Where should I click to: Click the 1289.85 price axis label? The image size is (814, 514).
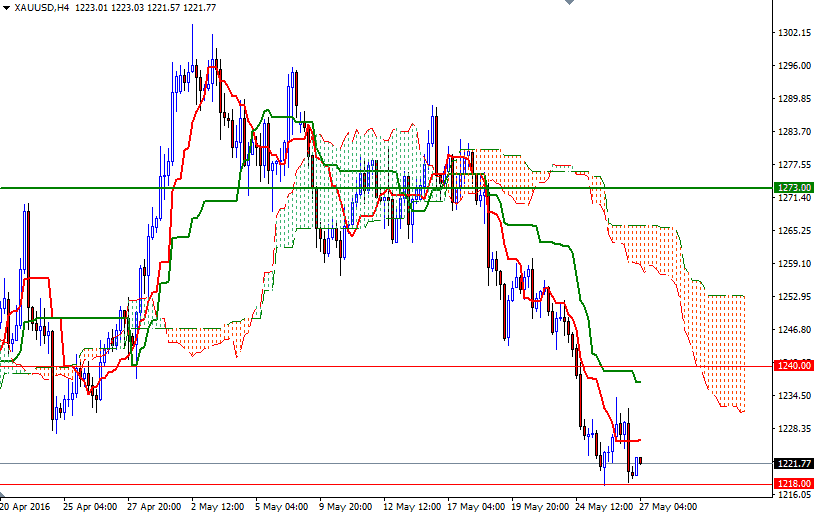click(x=794, y=99)
